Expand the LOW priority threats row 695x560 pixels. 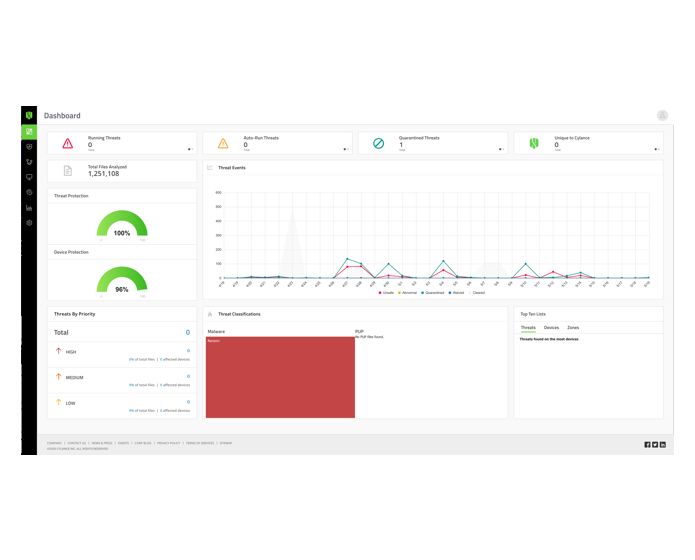pos(120,403)
